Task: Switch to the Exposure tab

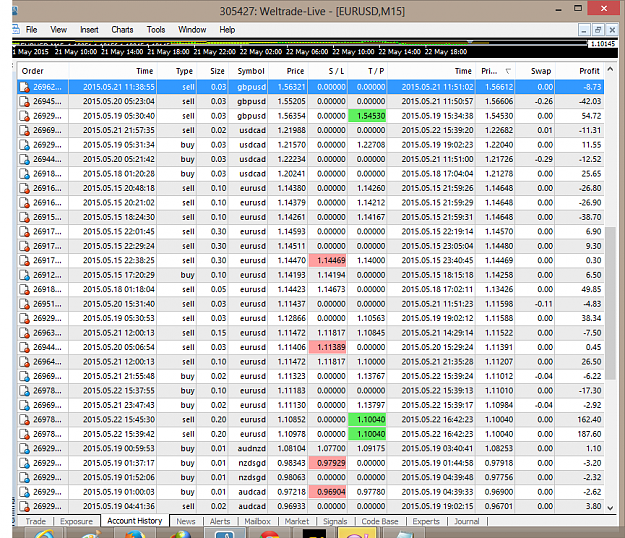Action: (x=76, y=521)
